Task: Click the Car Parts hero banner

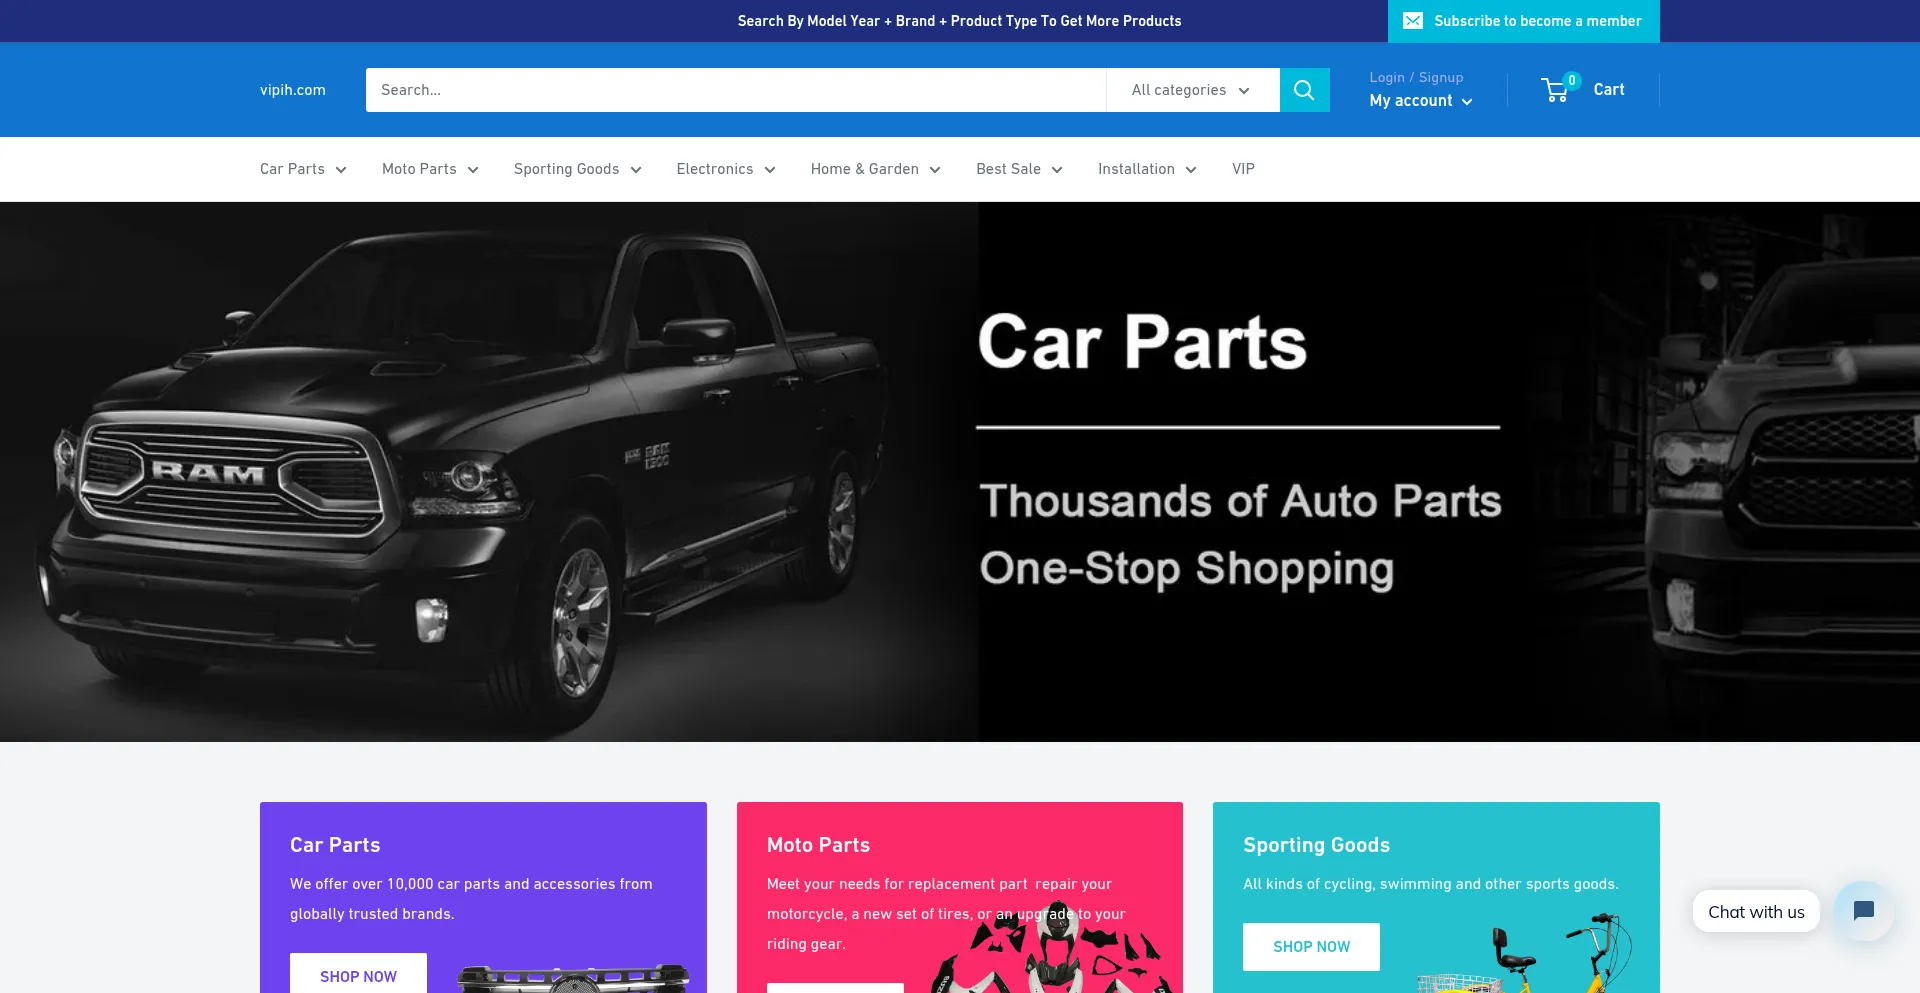Action: coord(960,472)
